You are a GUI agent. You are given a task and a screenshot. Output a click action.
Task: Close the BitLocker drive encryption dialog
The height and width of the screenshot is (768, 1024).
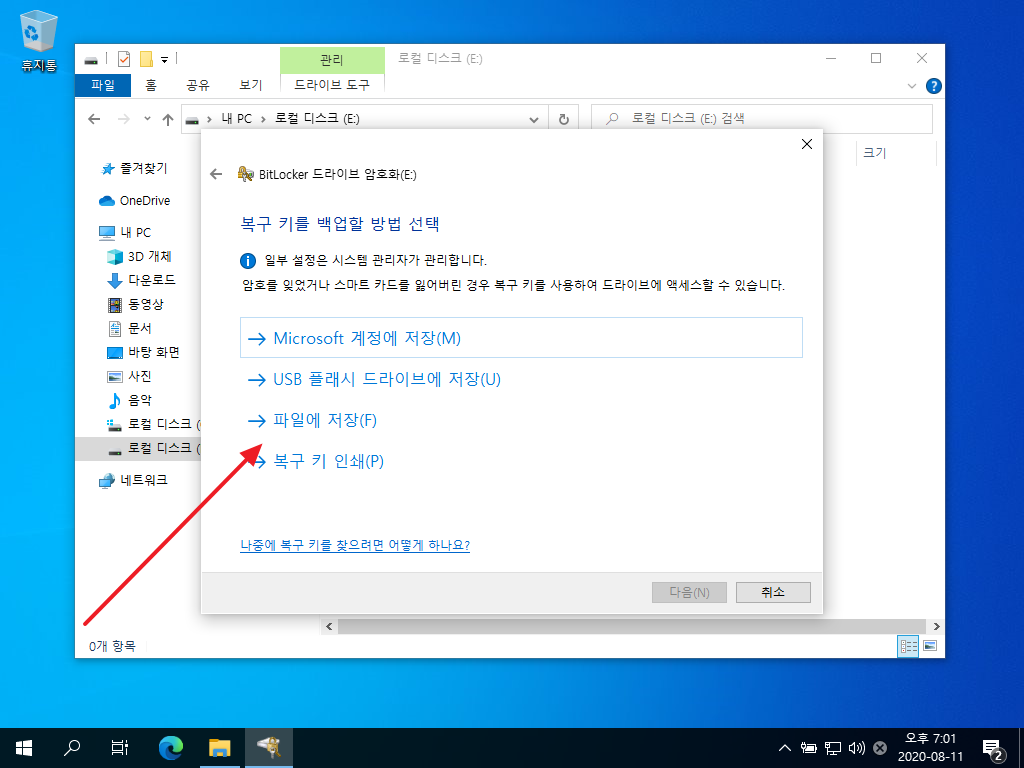pos(807,144)
